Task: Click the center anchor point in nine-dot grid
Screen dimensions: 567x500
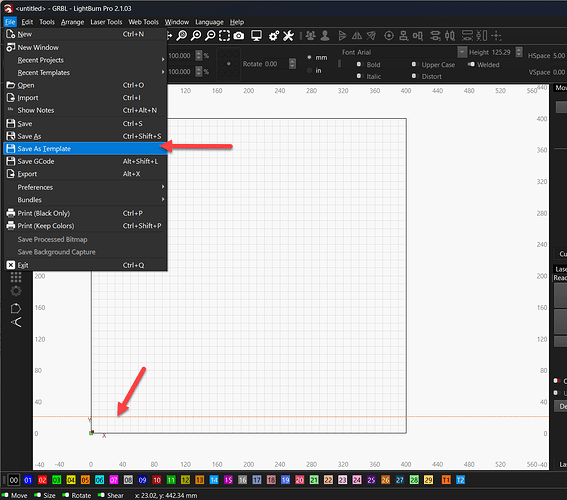Action: coord(229,64)
